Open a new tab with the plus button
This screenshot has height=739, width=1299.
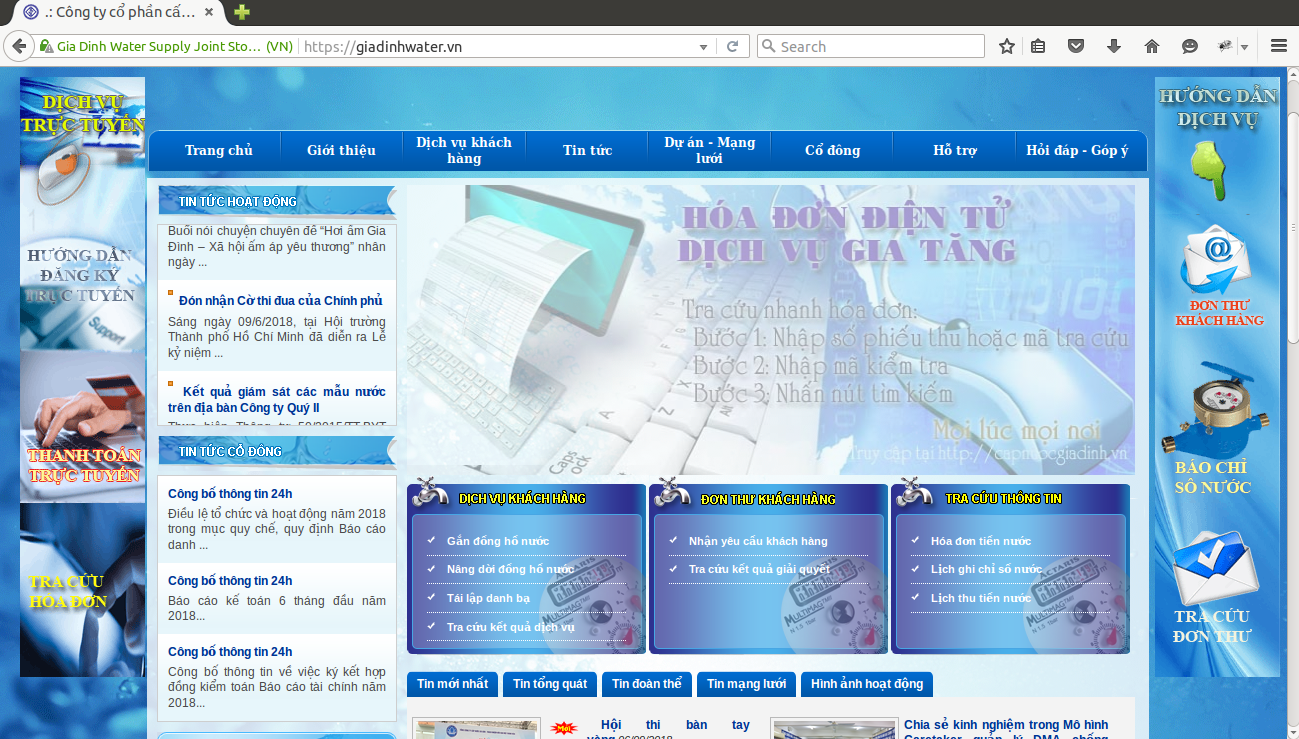pyautogui.click(x=241, y=12)
